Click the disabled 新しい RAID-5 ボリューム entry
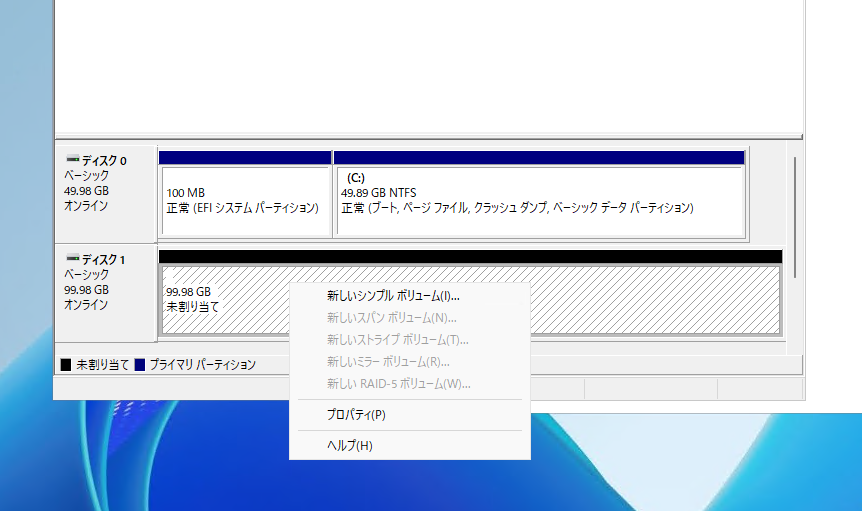This screenshot has height=511, width=862. point(398,384)
